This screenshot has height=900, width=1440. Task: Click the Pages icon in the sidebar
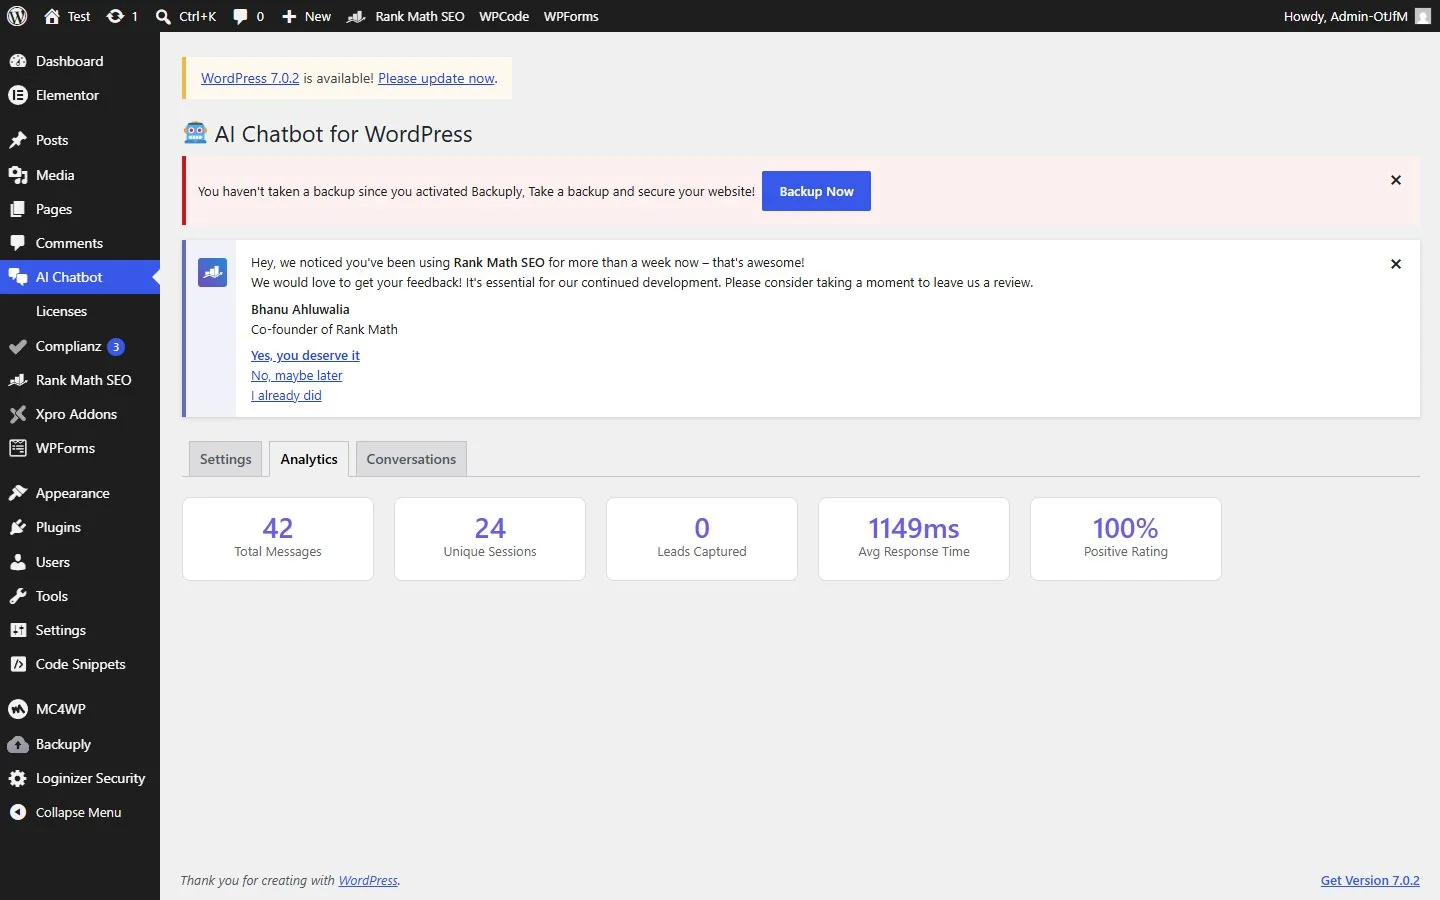(x=17, y=209)
